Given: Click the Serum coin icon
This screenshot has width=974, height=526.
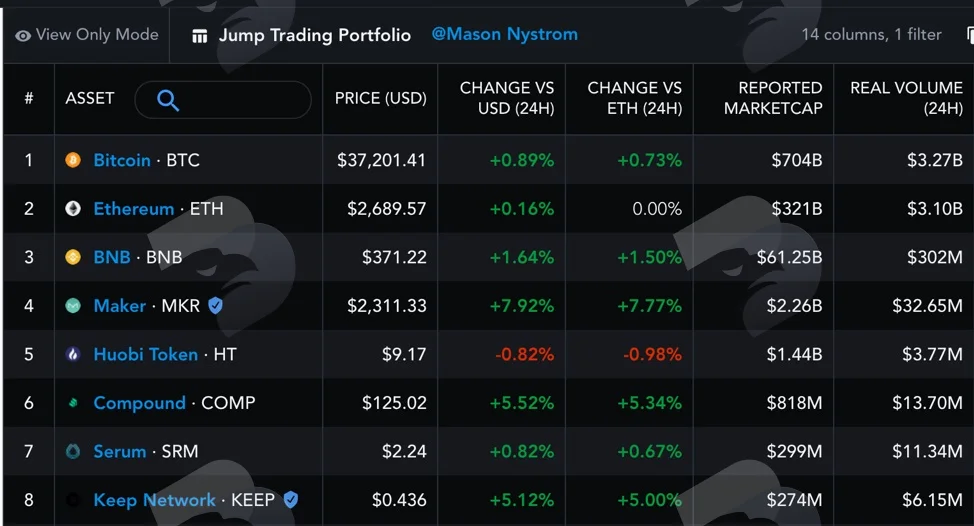Looking at the screenshot, I should click(x=73, y=451).
